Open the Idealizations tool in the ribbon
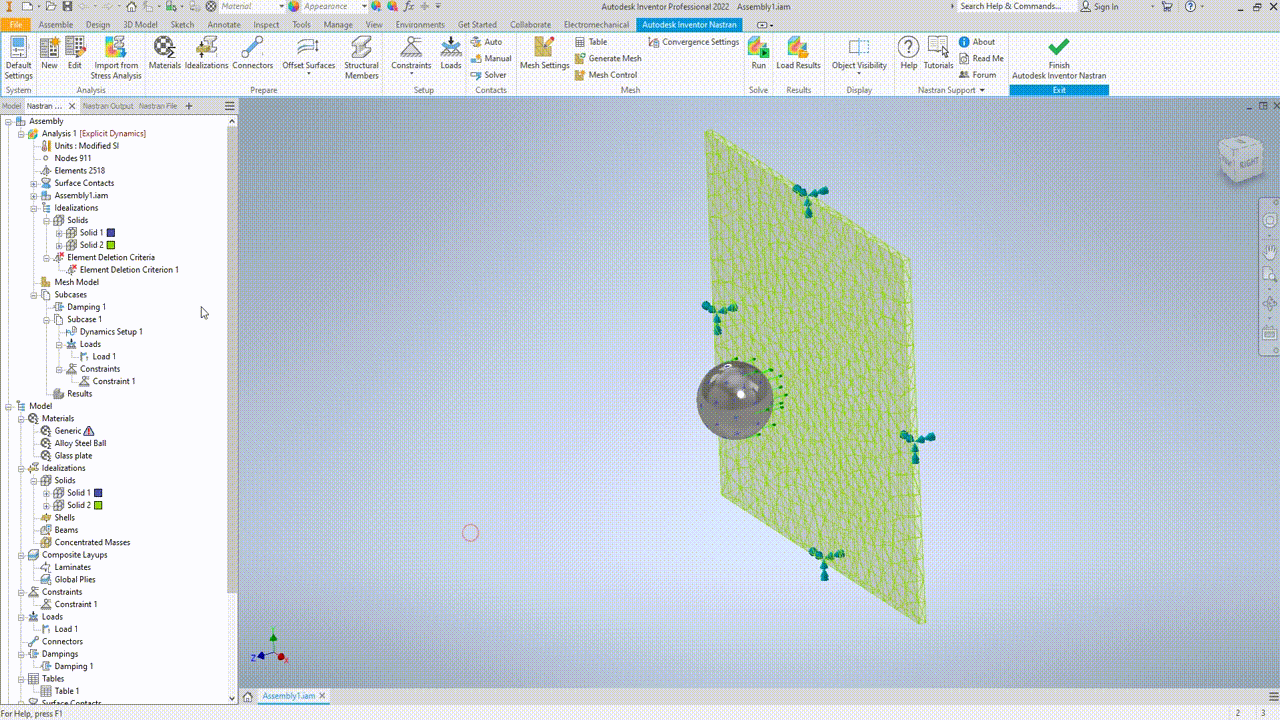This screenshot has height=720, width=1280. [x=207, y=53]
